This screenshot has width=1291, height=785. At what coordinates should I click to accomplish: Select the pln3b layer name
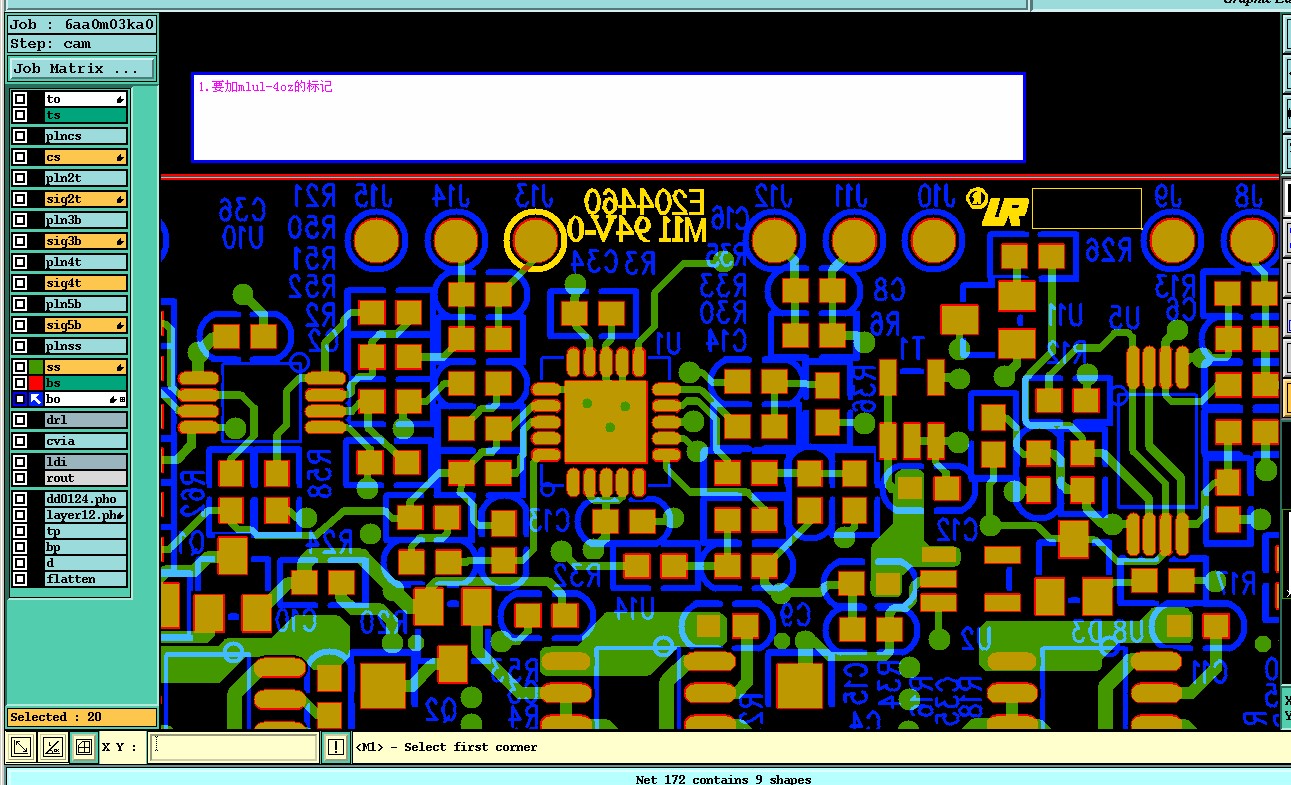tap(86, 220)
